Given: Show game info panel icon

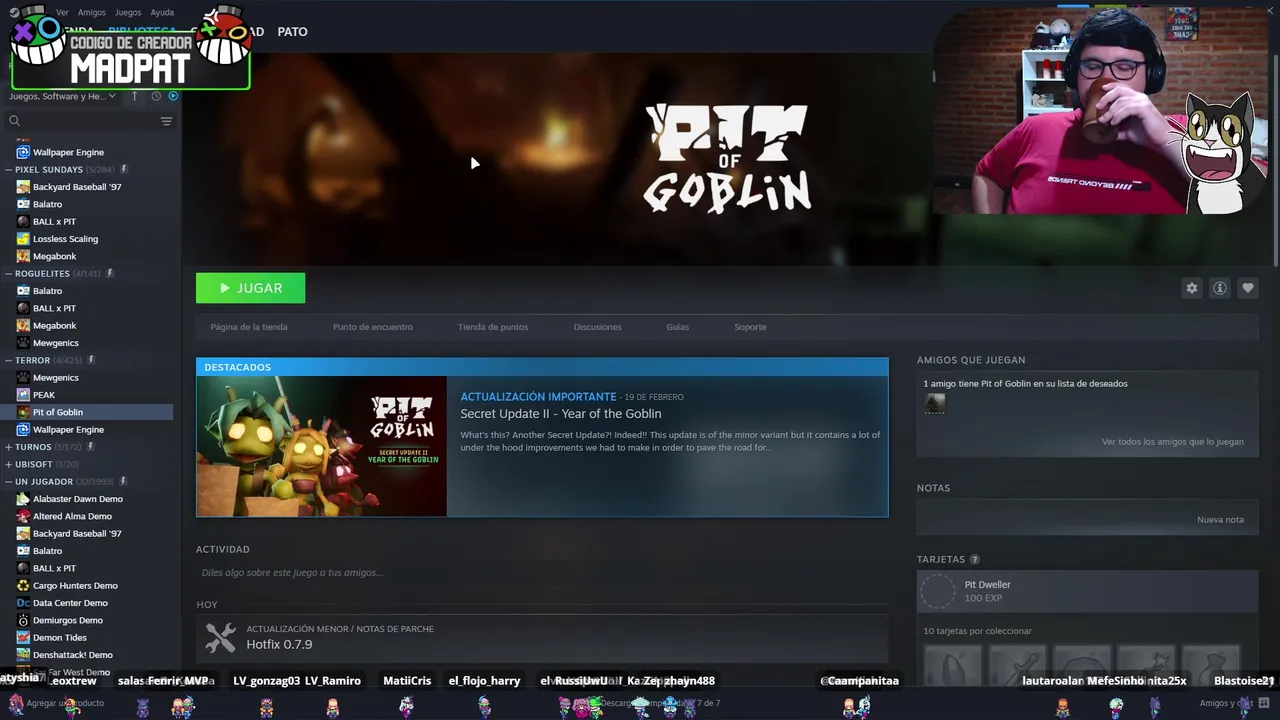Looking at the screenshot, I should [x=1219, y=288].
